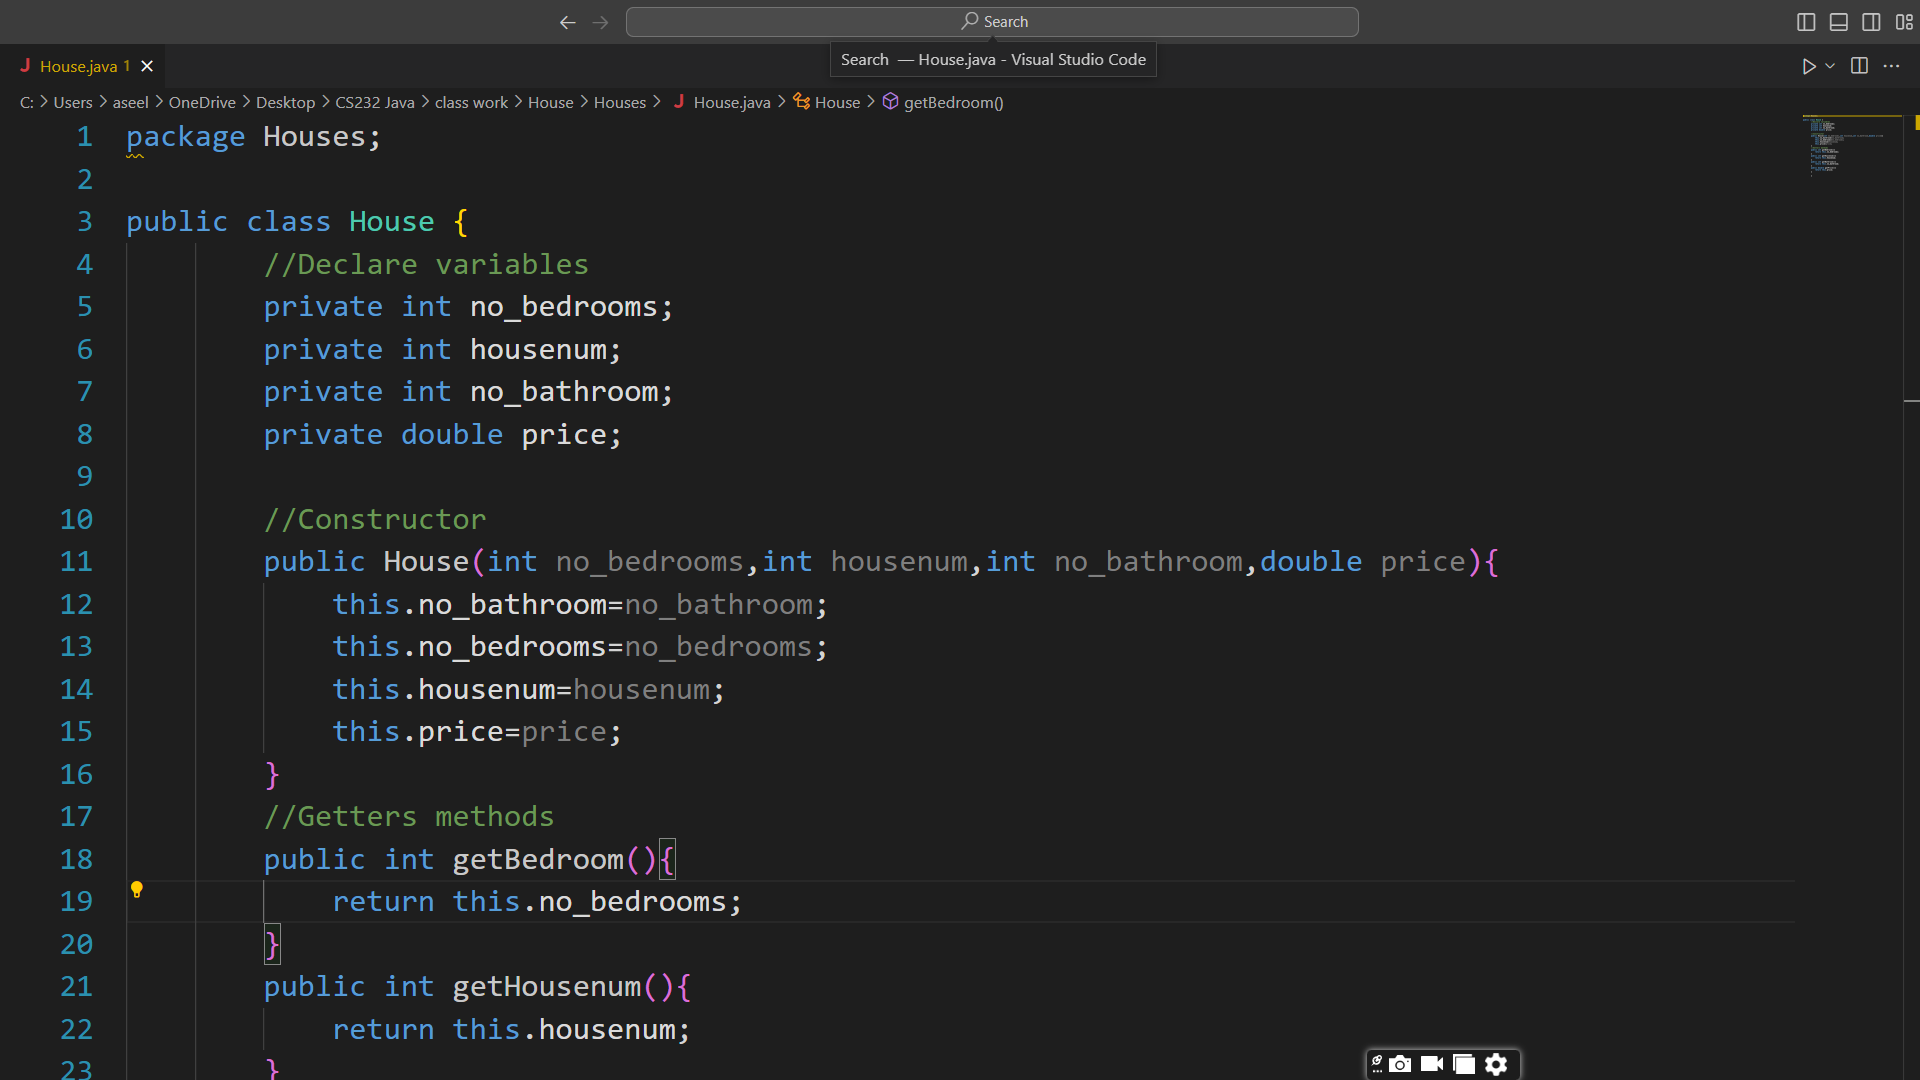
Task: Click the '//Declare variables' comment
Action: (426, 264)
